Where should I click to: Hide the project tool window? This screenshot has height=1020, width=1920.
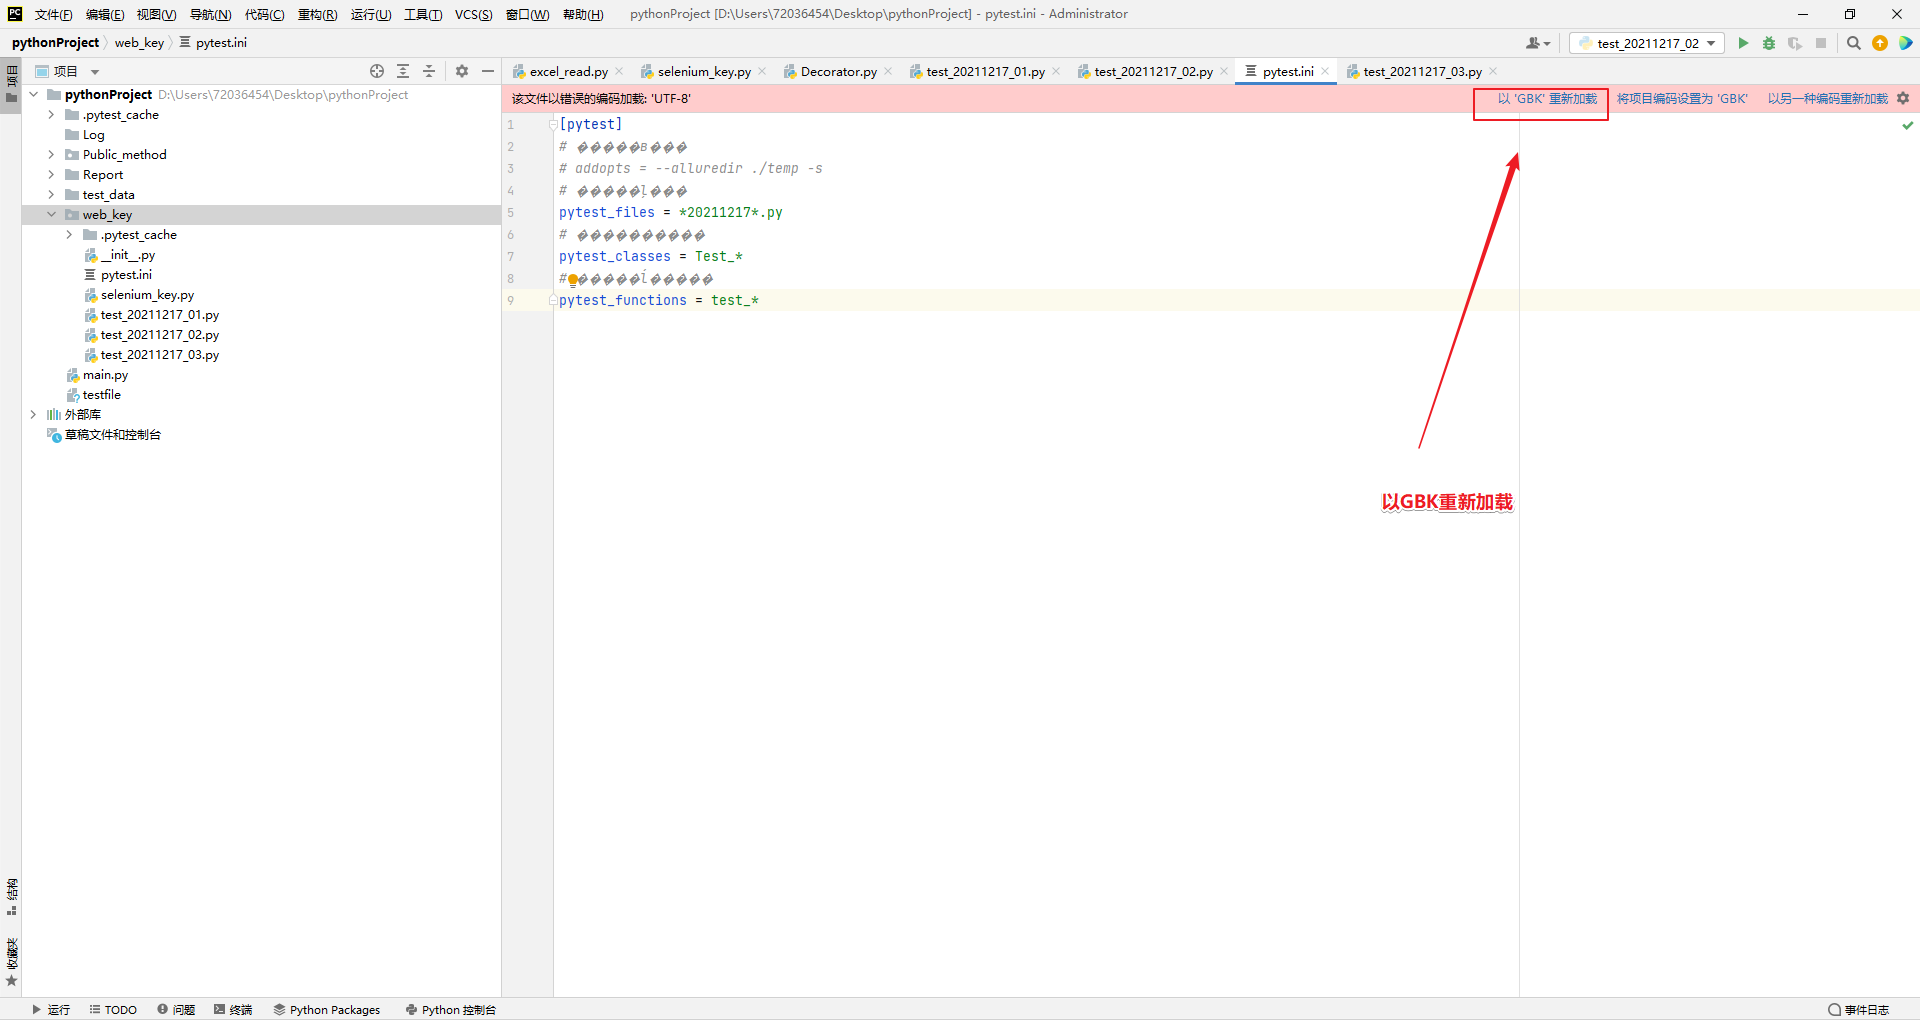click(488, 71)
